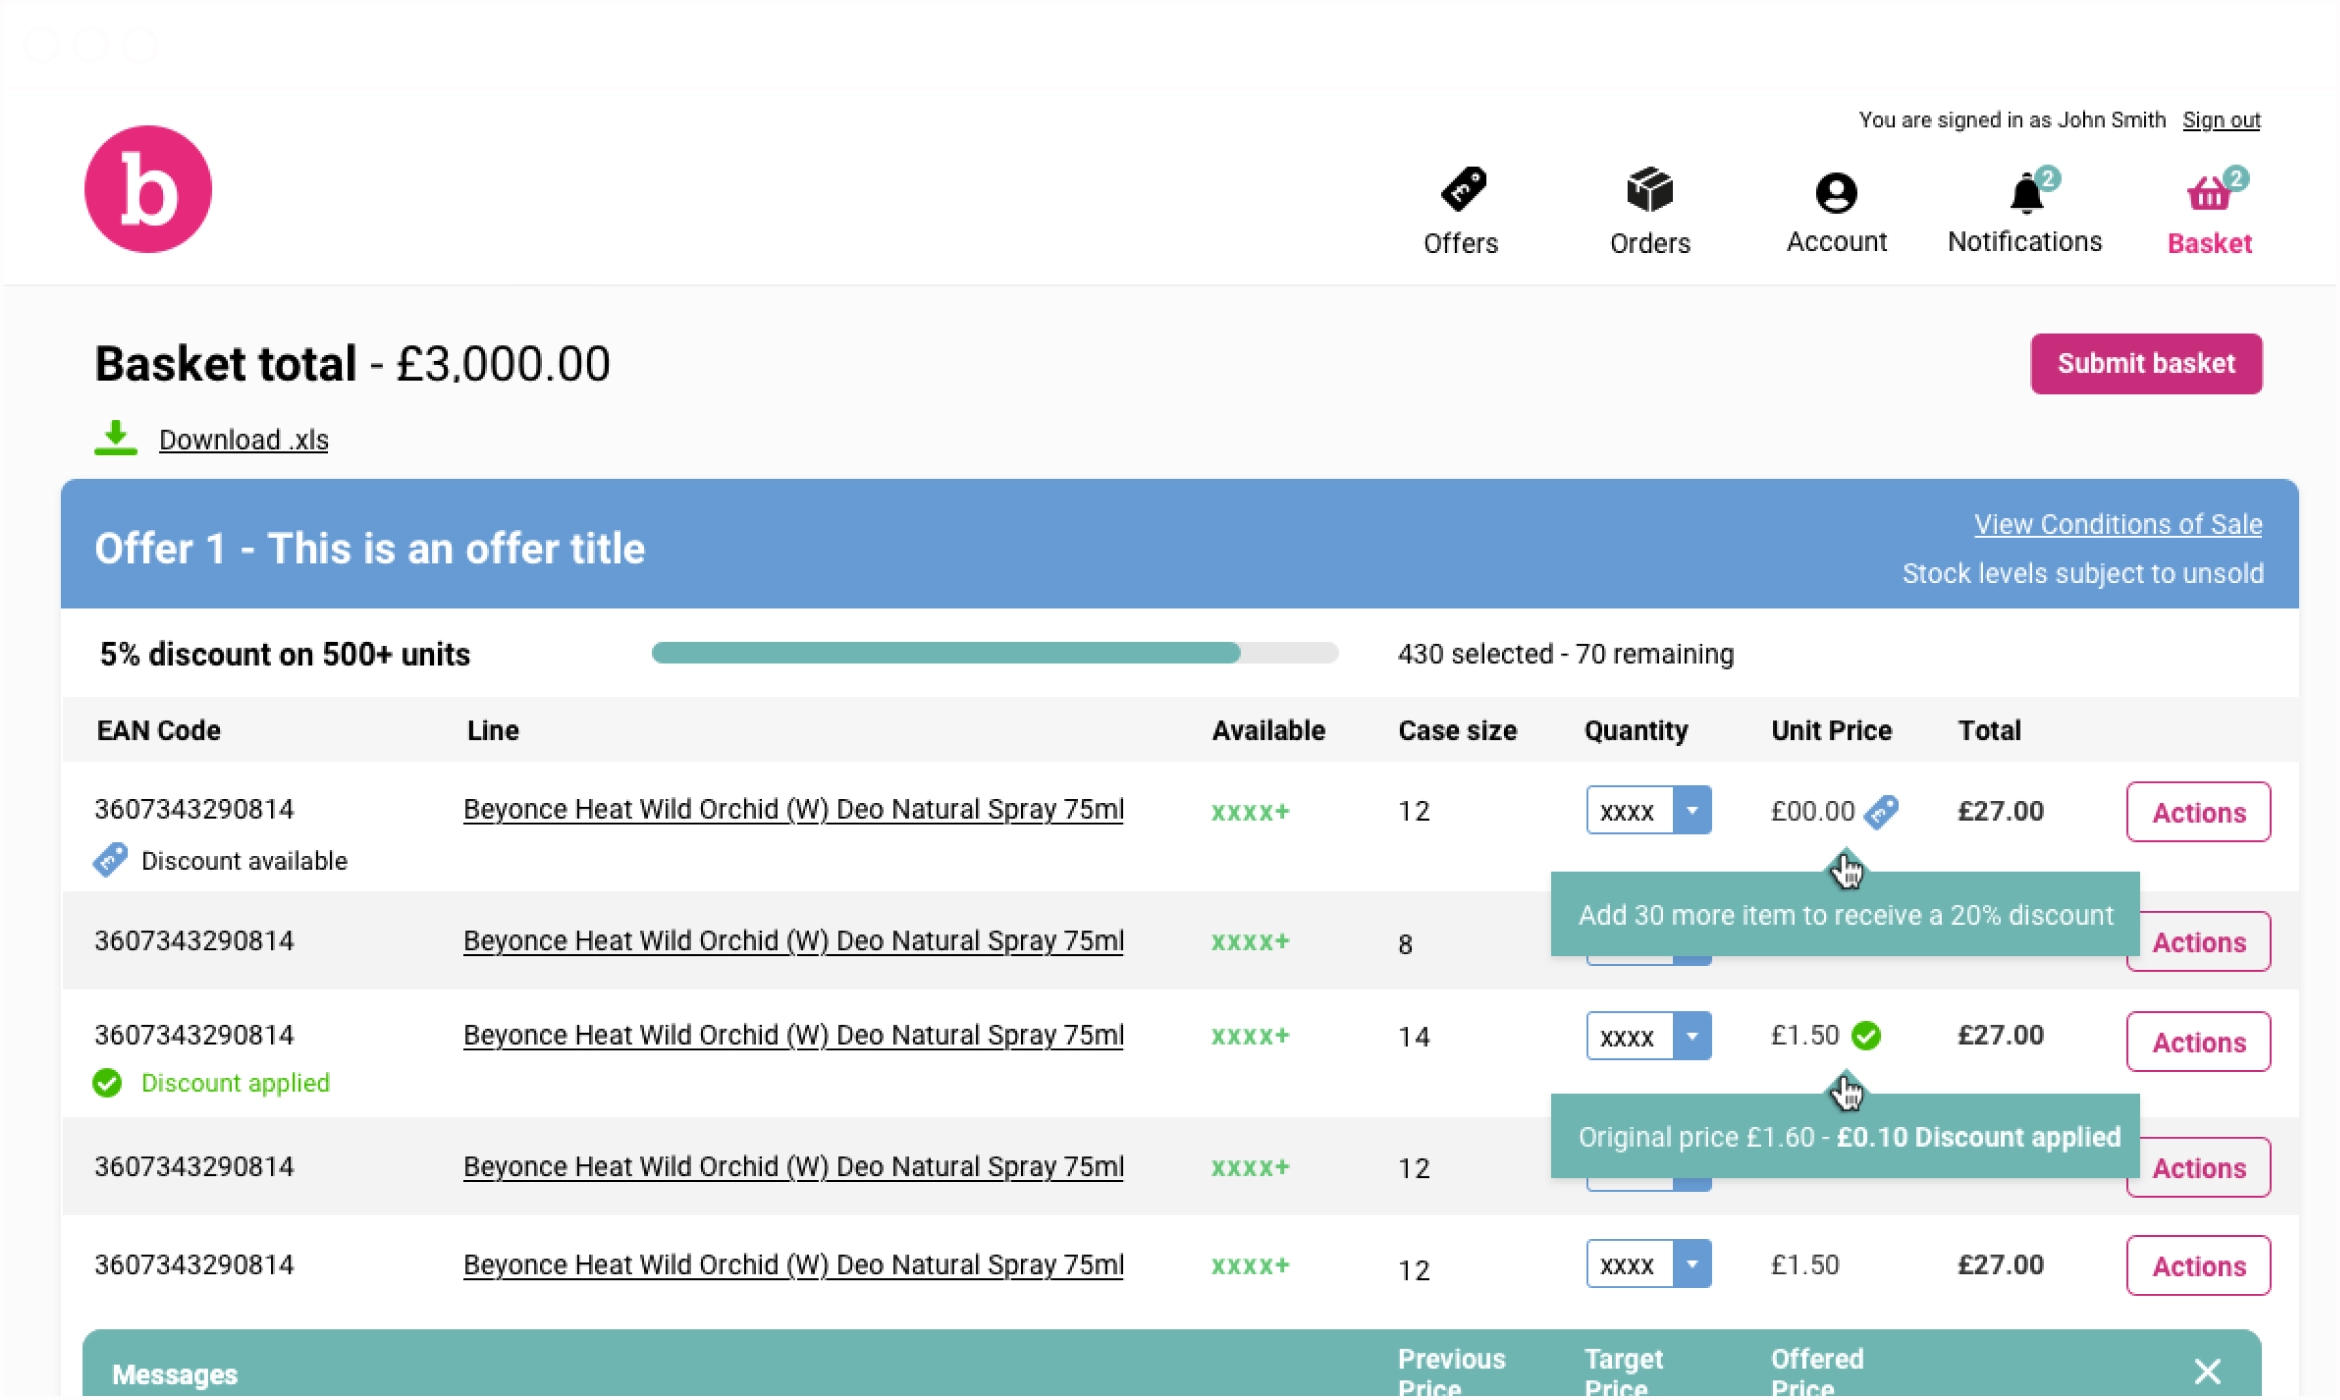Open quantity dropdown in last product row
The width and height of the screenshot is (2340, 1400).
click(x=1692, y=1265)
